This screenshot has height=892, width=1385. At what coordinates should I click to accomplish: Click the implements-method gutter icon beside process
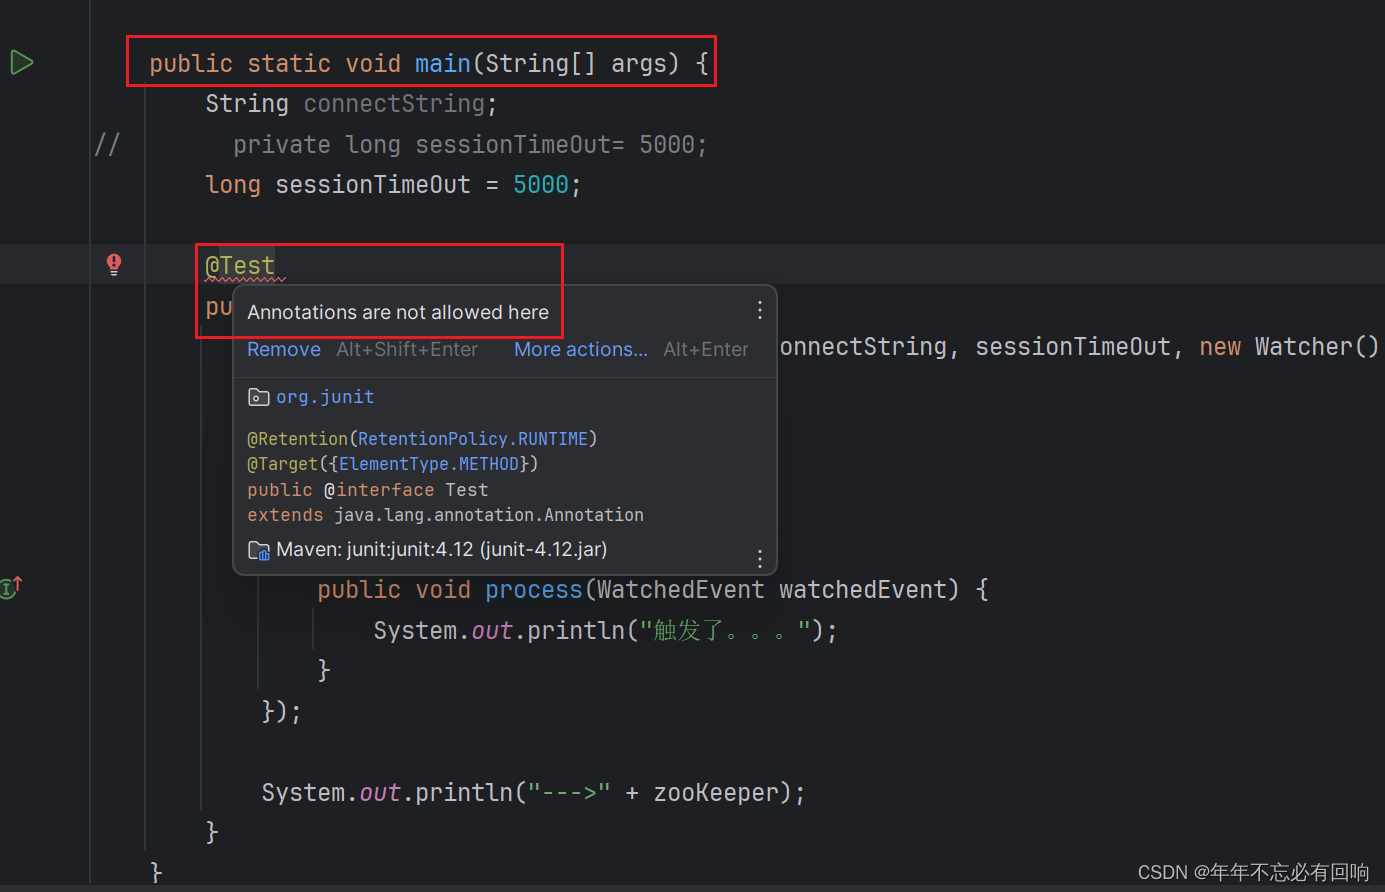pyautogui.click(x=12, y=587)
